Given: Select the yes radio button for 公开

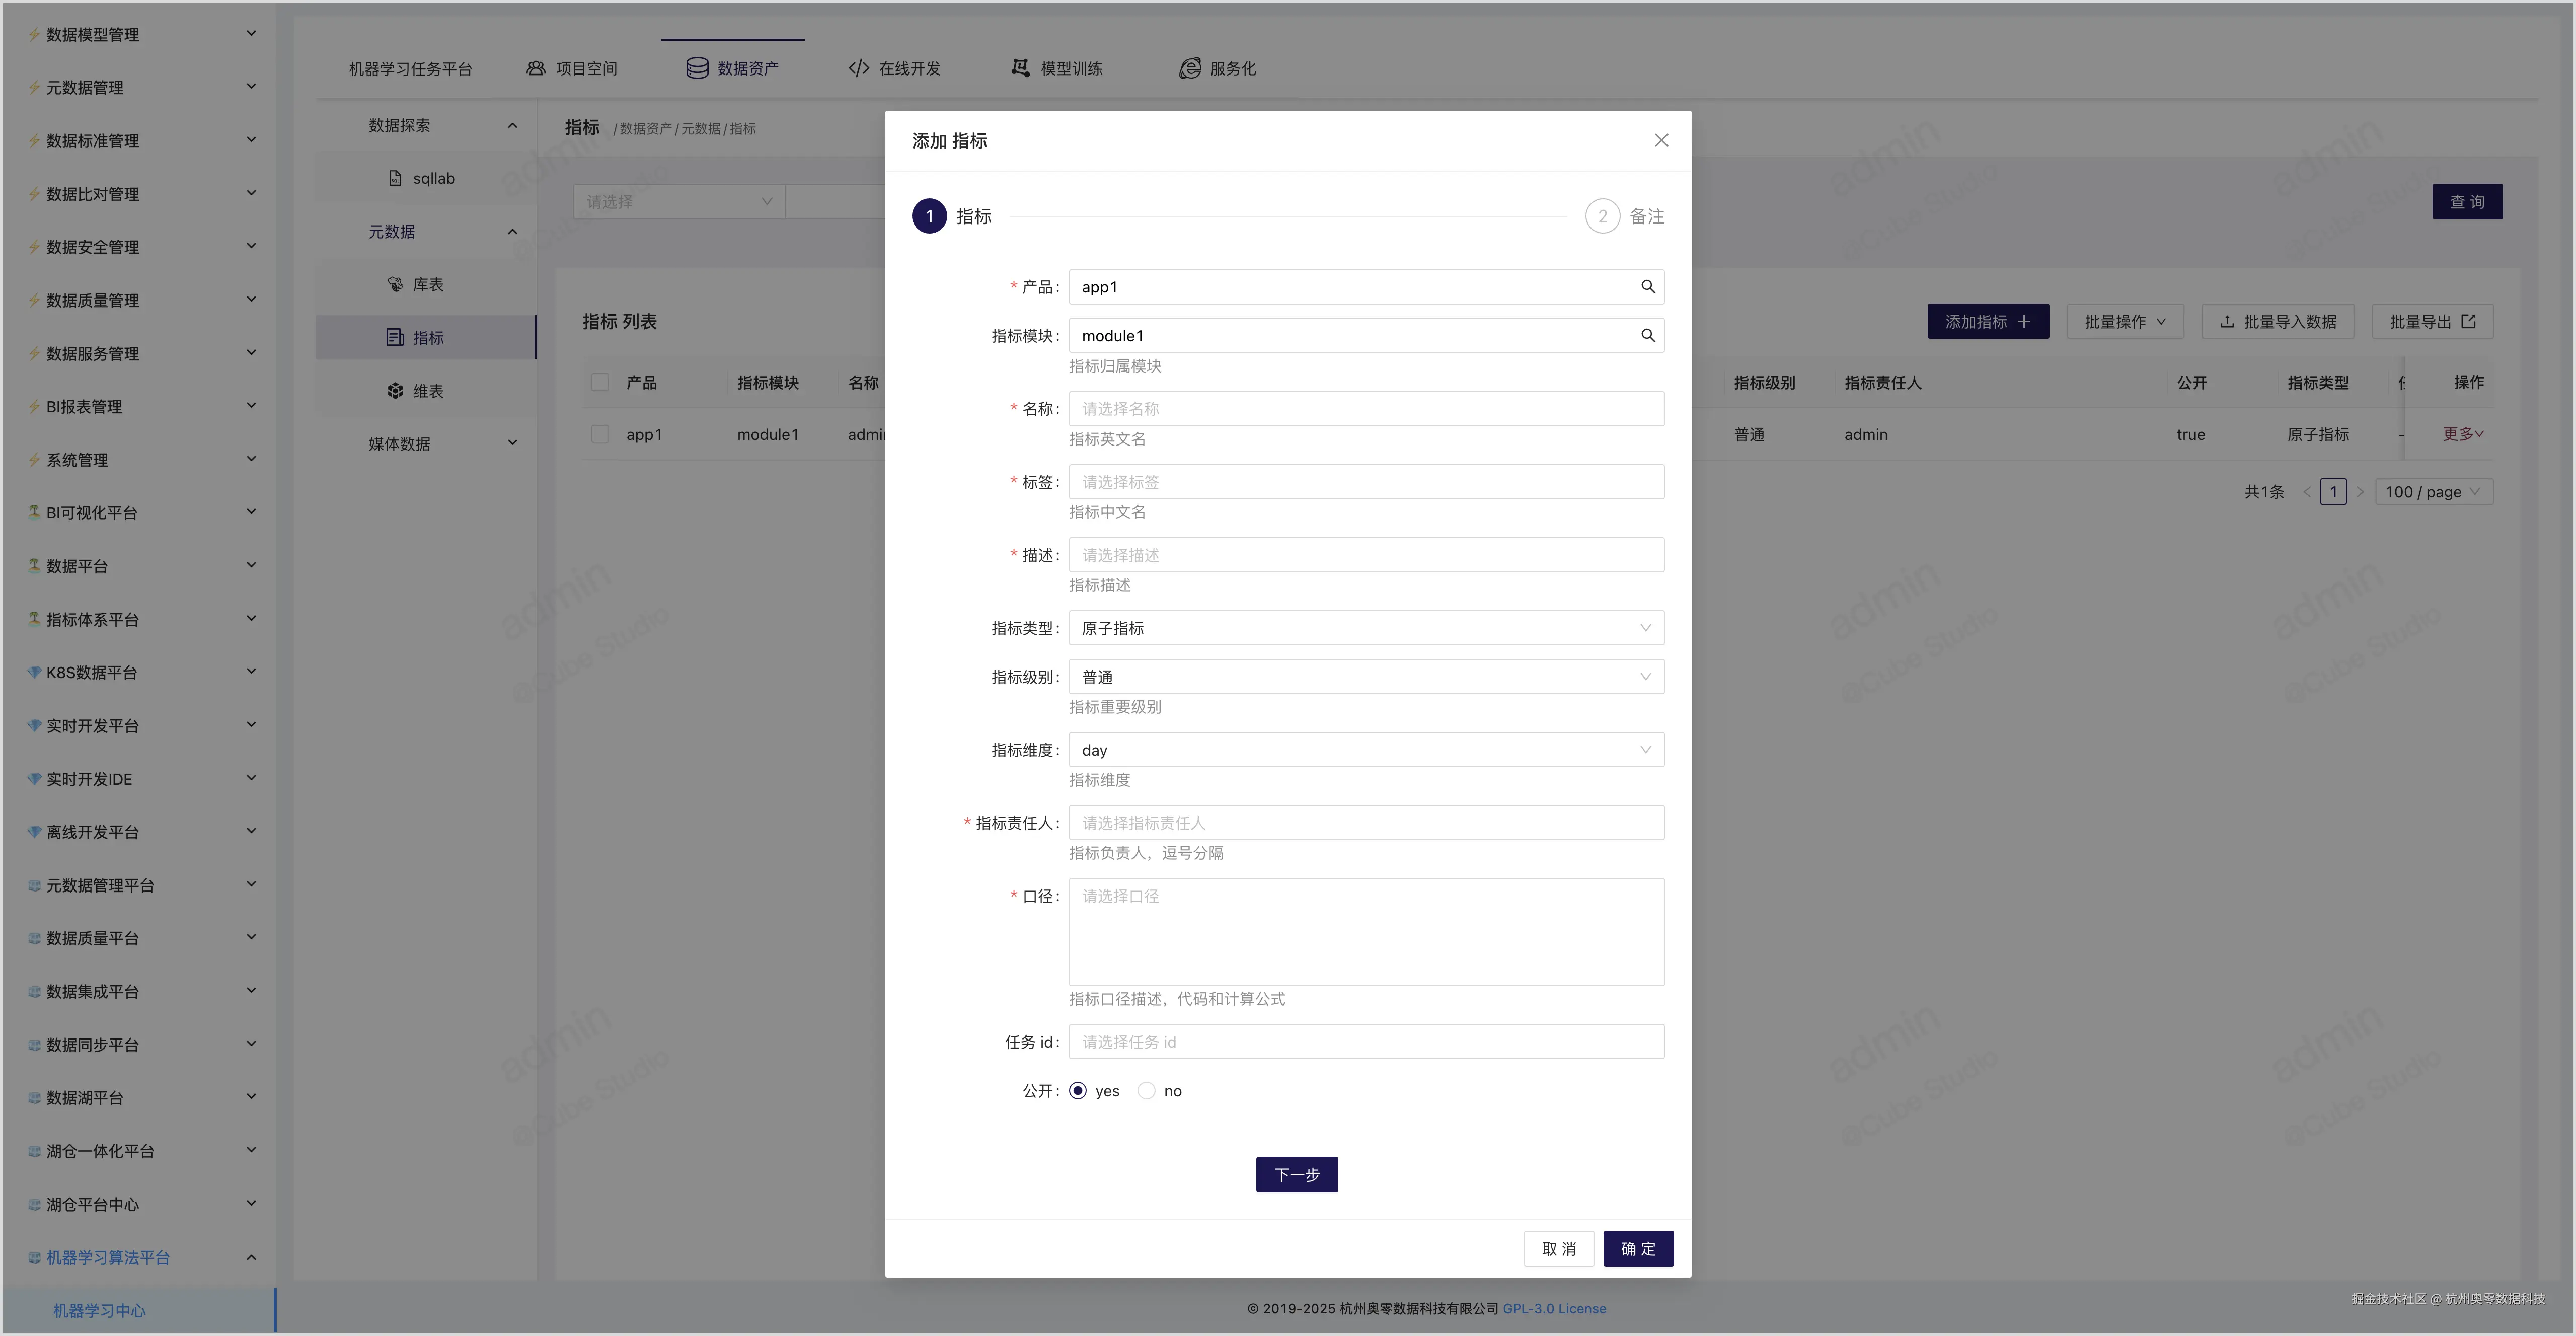Looking at the screenshot, I should tap(1078, 1091).
